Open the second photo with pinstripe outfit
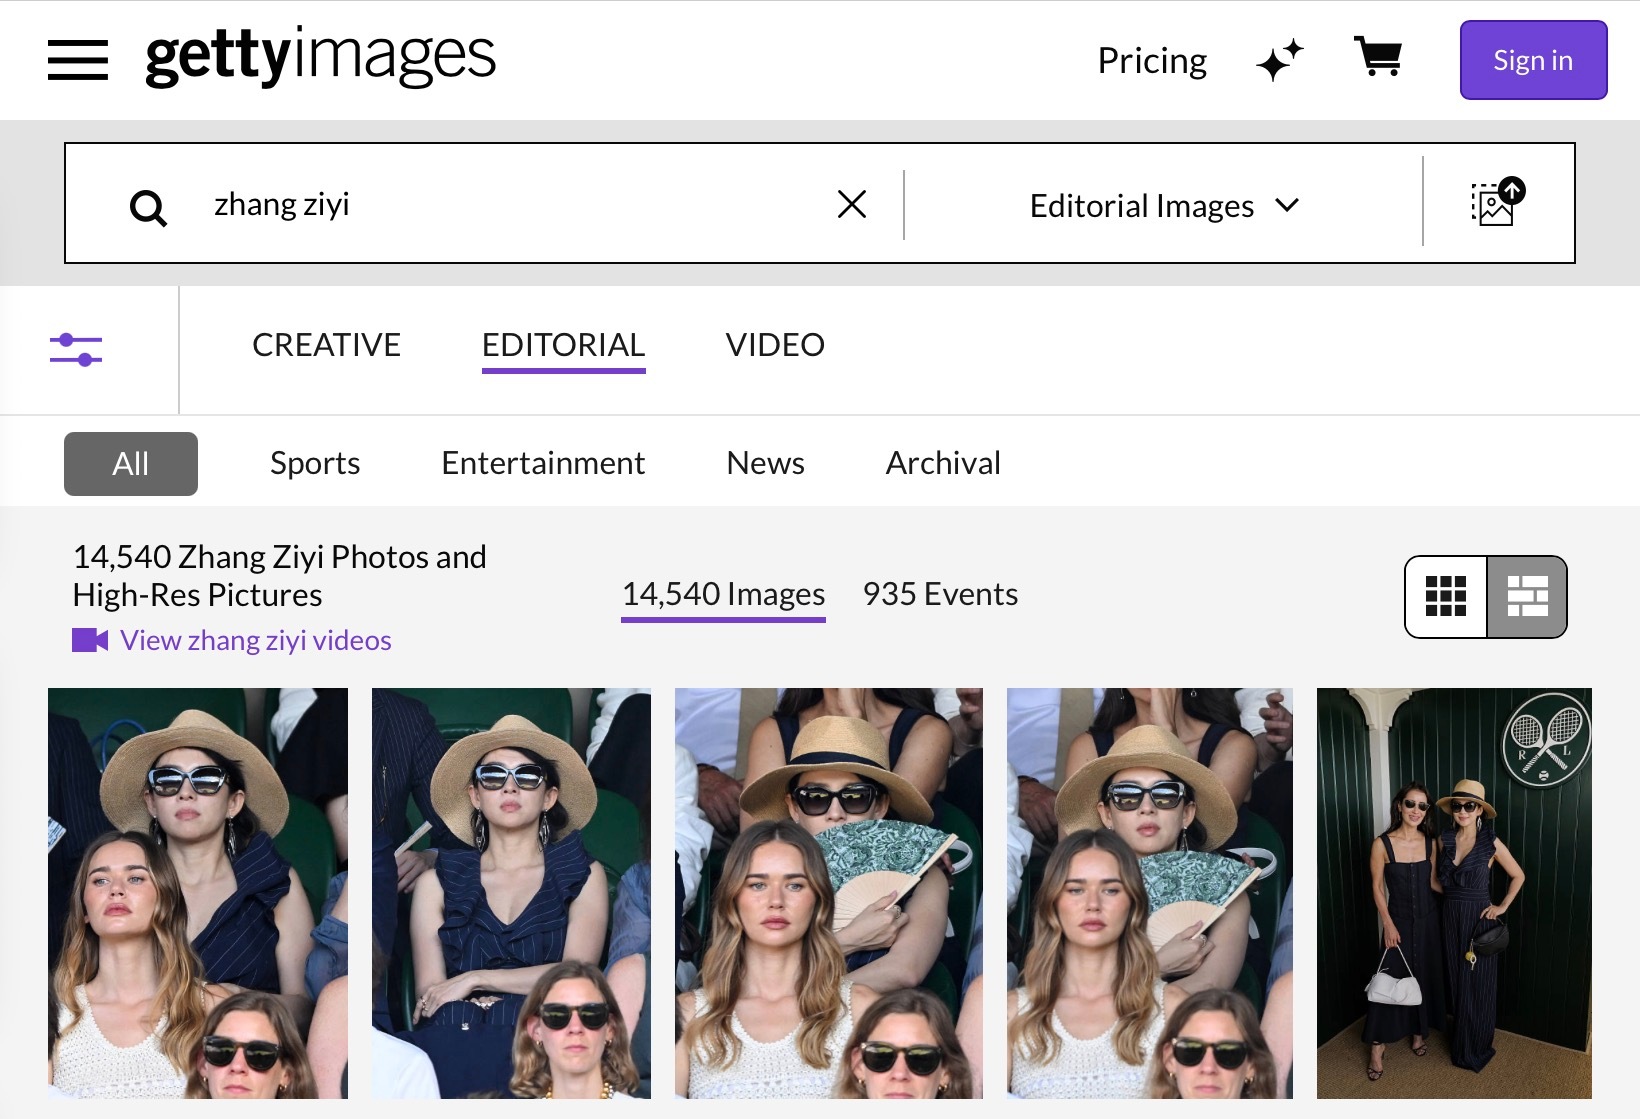The height and width of the screenshot is (1119, 1640). pos(511,893)
